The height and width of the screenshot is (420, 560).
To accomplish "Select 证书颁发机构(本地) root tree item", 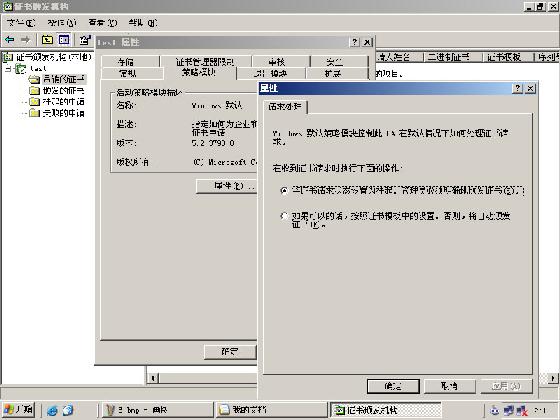I will click(53, 57).
